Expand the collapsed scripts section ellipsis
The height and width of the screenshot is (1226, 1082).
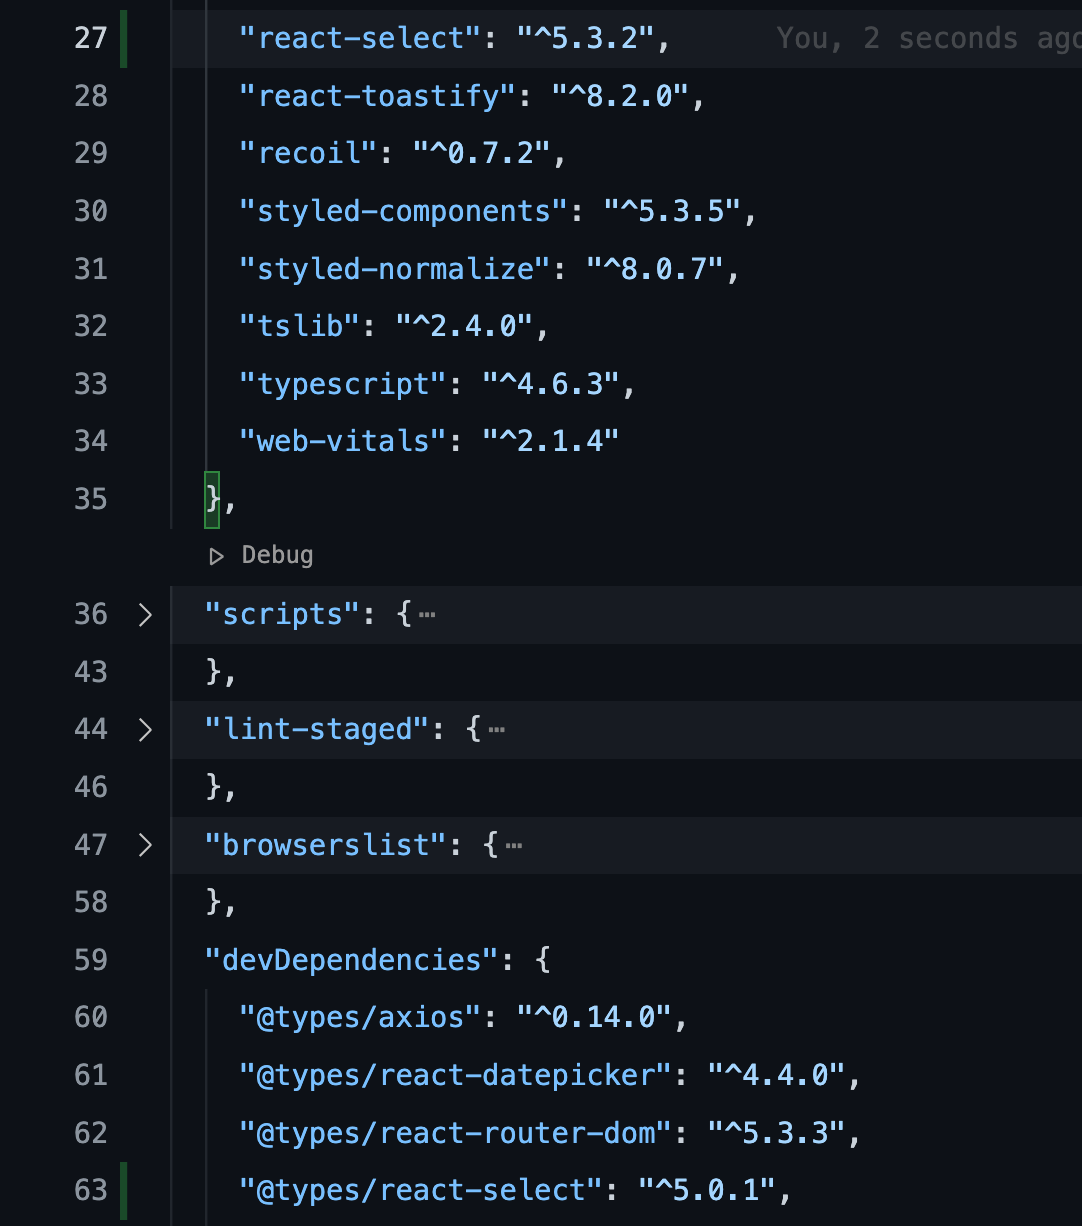click(428, 614)
